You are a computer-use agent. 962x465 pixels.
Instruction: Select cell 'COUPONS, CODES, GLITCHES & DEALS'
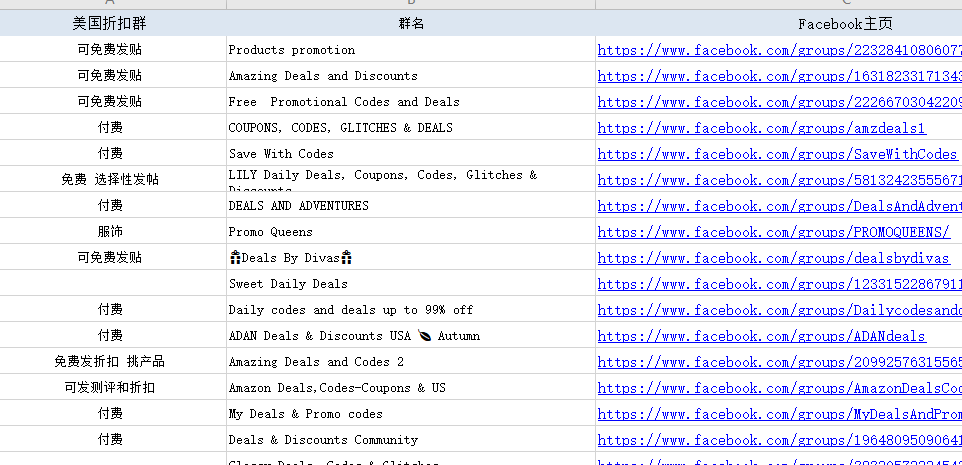click(411, 127)
